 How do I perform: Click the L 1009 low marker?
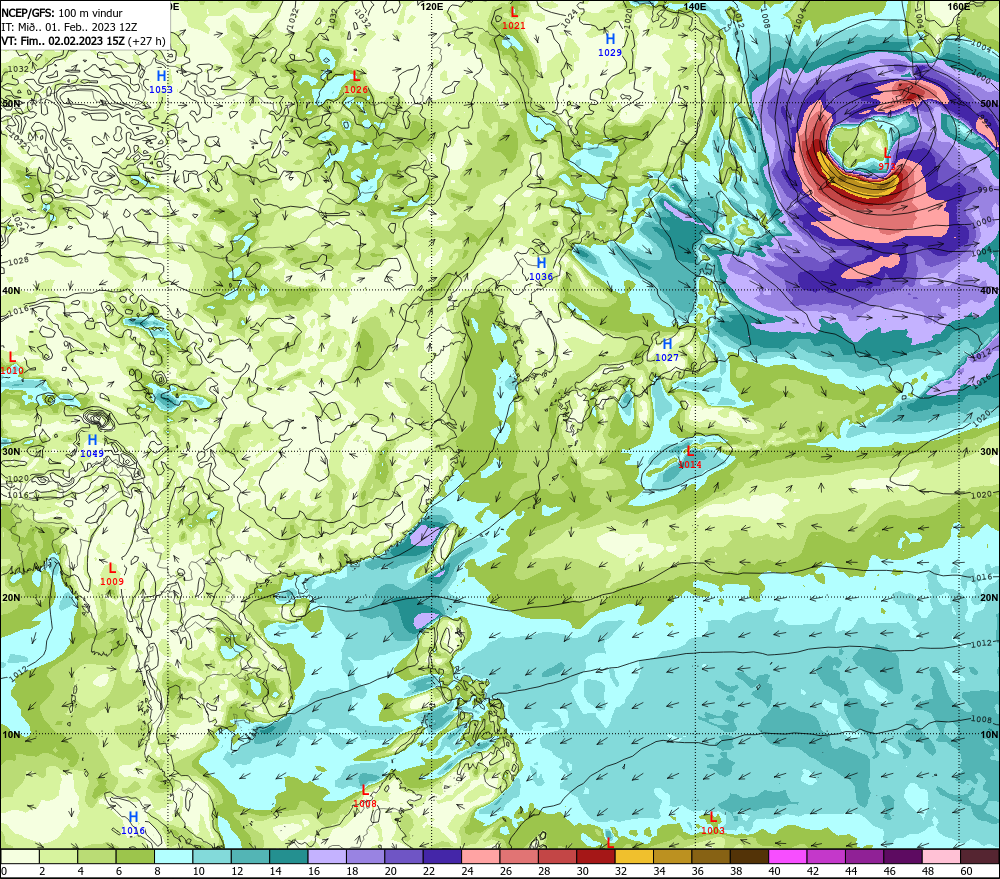[x=112, y=573]
